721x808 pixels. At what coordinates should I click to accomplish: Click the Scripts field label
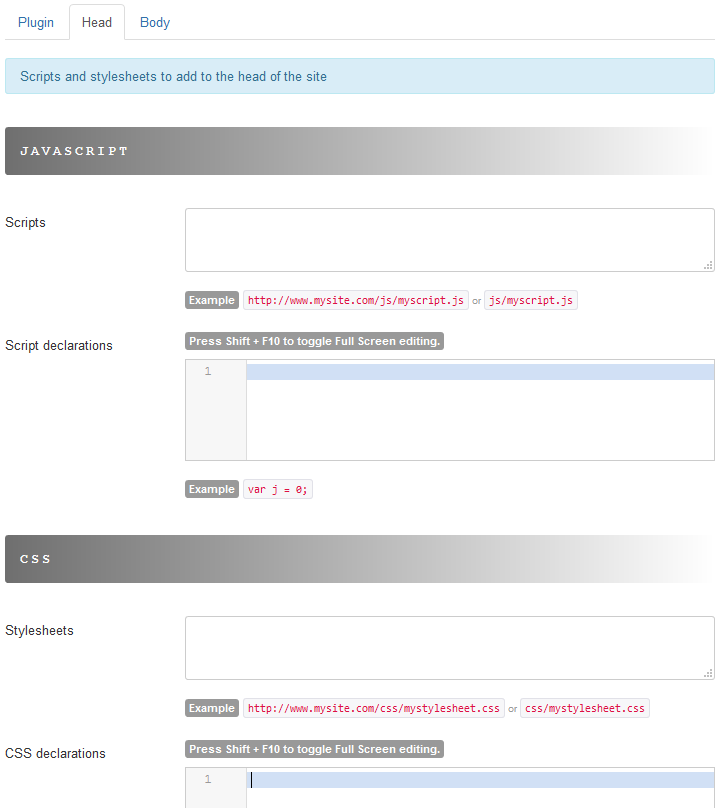pos(26,222)
